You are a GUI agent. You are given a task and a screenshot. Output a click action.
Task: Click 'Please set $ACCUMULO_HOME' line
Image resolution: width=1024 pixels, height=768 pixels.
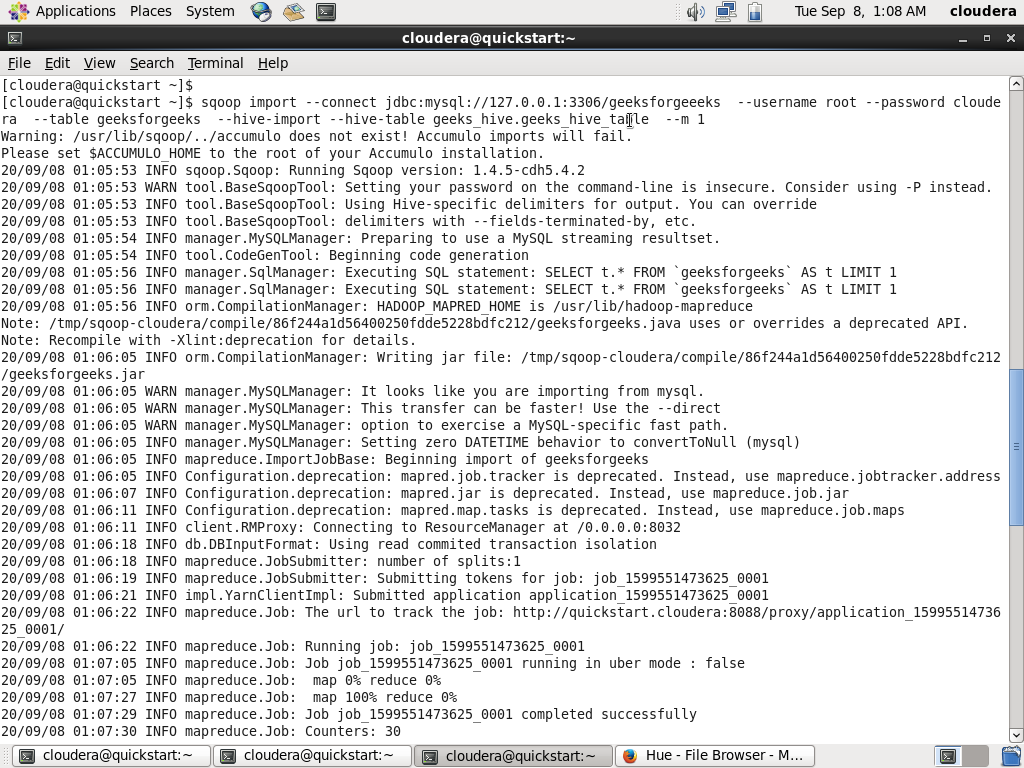(x=272, y=153)
